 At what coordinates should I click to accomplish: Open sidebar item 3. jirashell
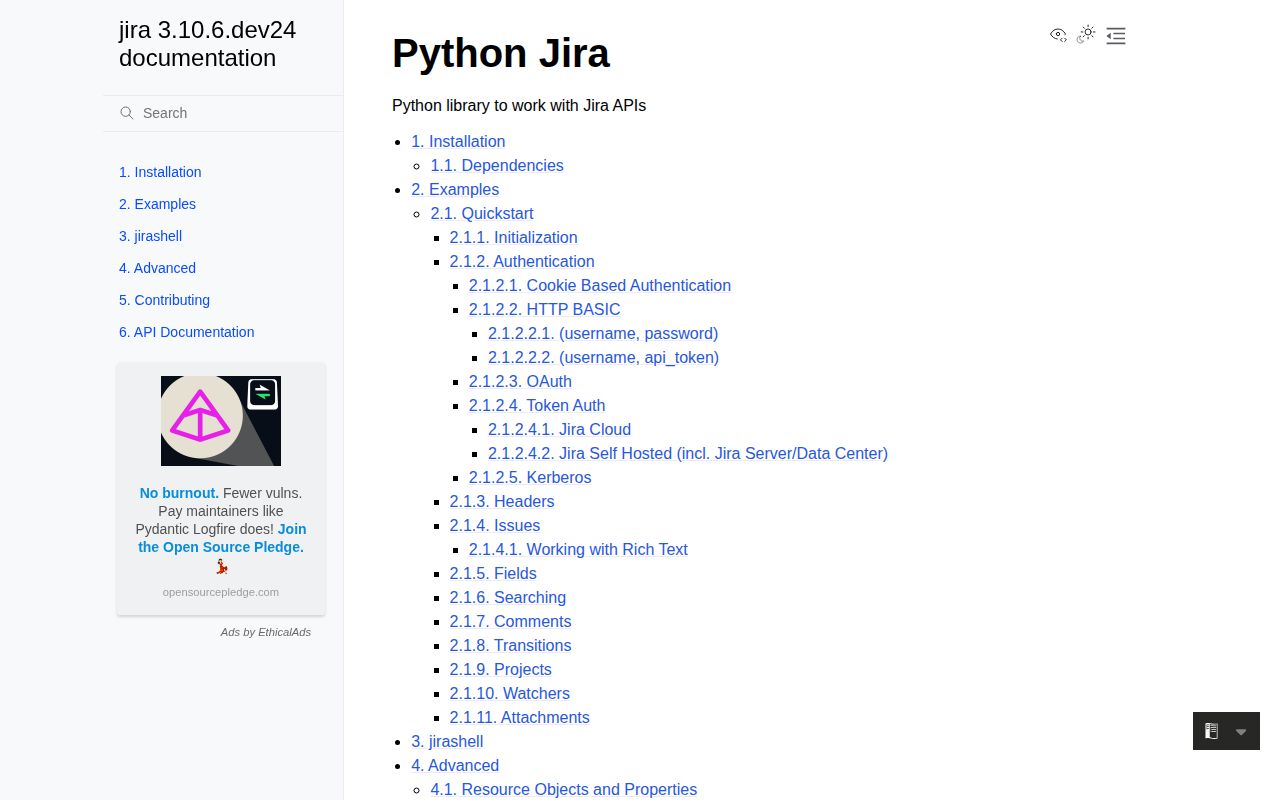150,236
